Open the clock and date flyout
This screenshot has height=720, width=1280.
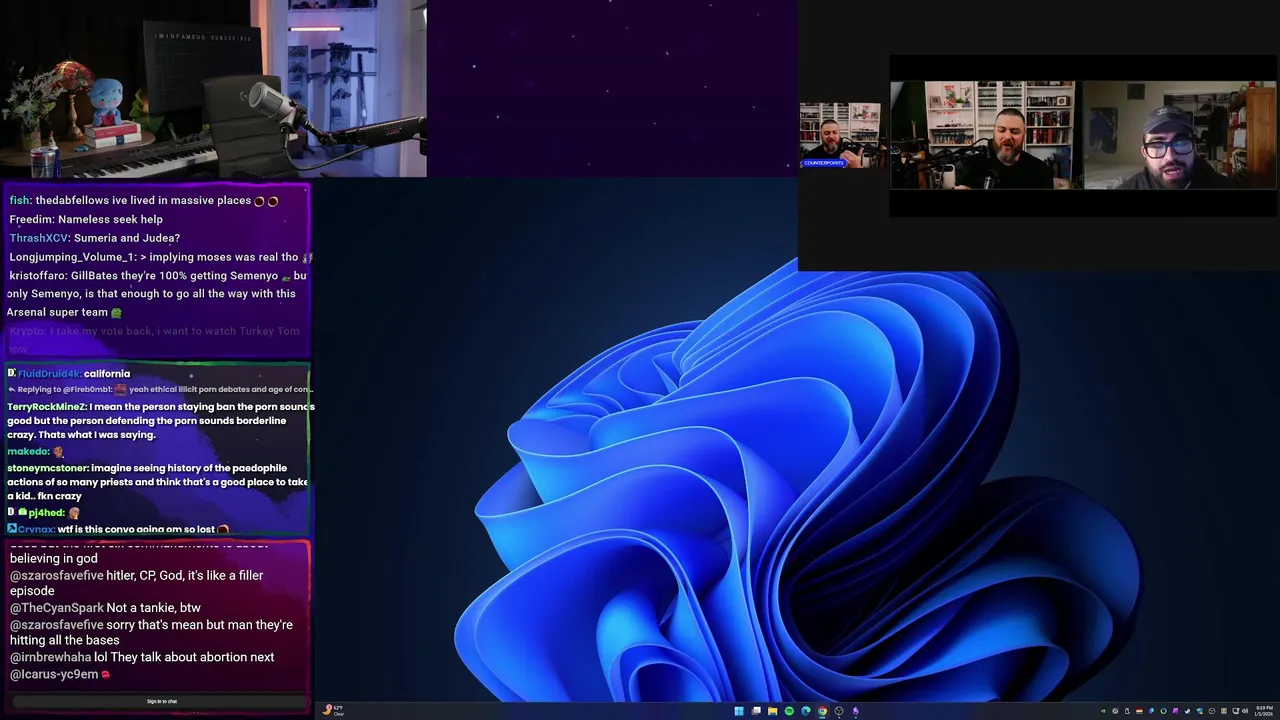pyautogui.click(x=1264, y=711)
